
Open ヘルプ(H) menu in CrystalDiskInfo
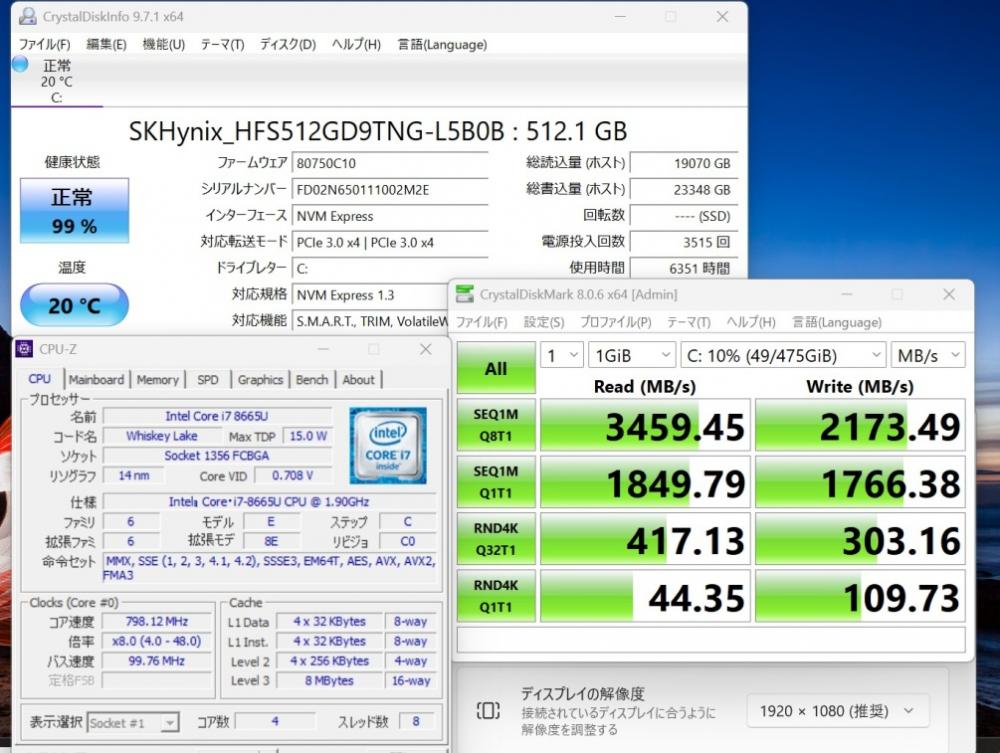[x=356, y=44]
